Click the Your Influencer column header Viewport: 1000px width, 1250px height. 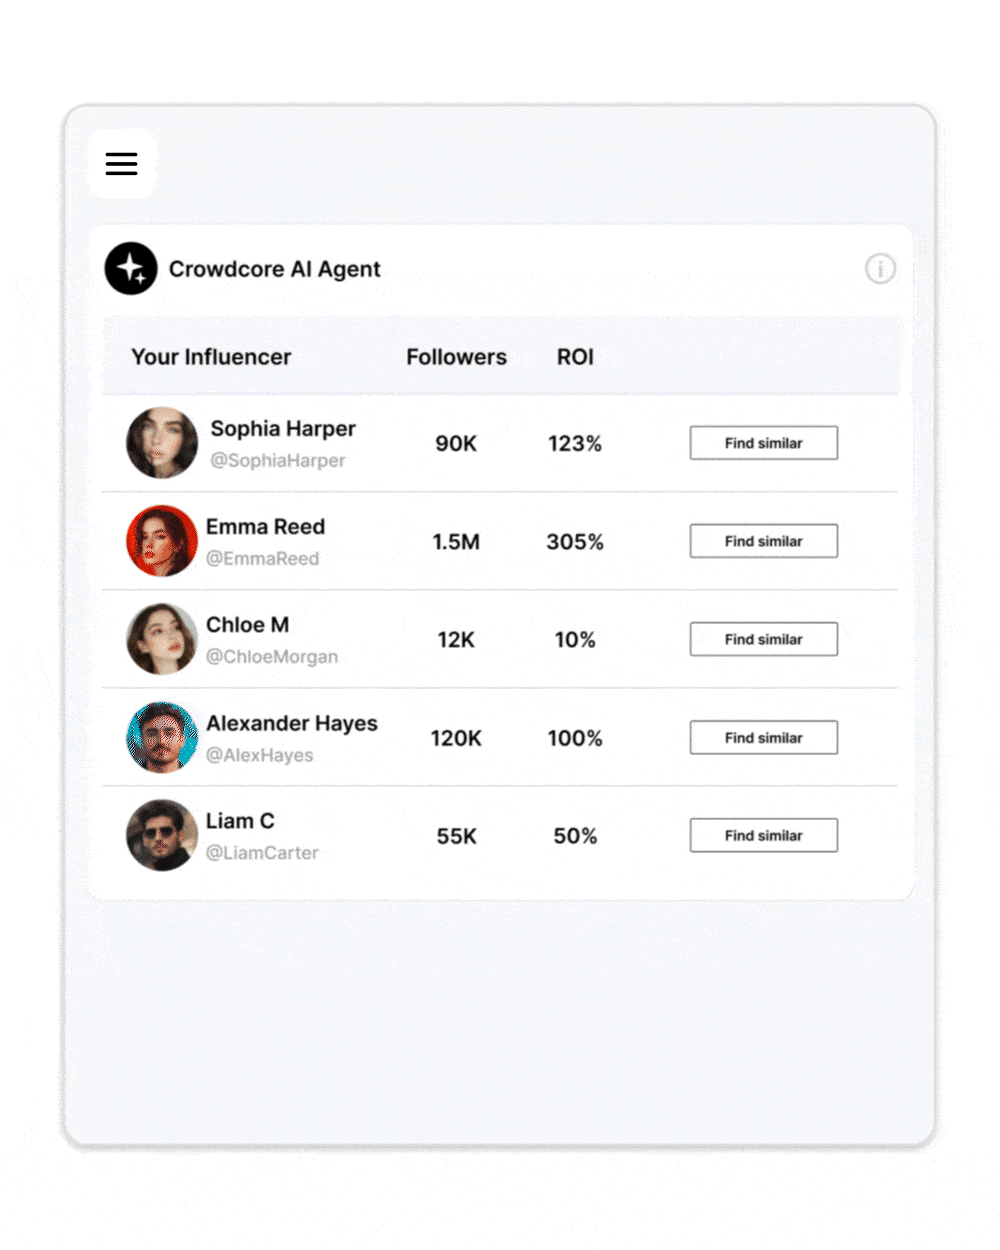point(211,357)
